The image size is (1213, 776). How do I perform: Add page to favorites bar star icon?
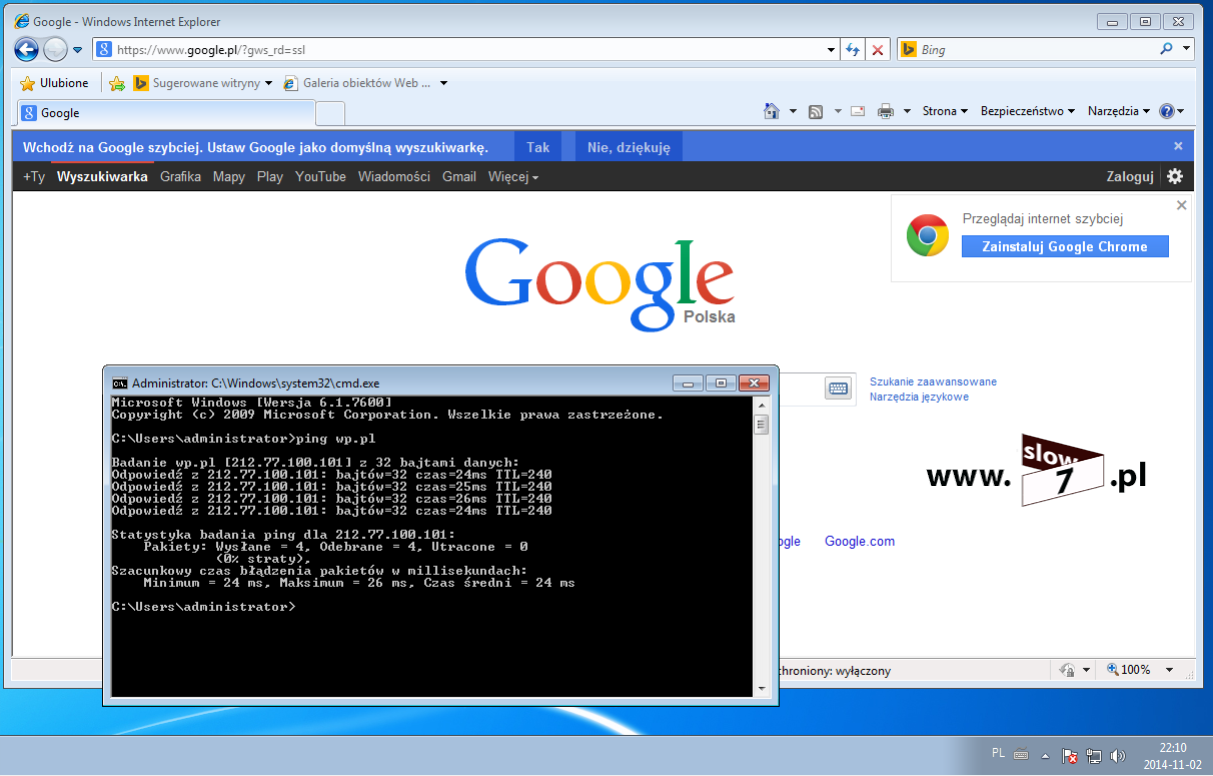point(117,83)
